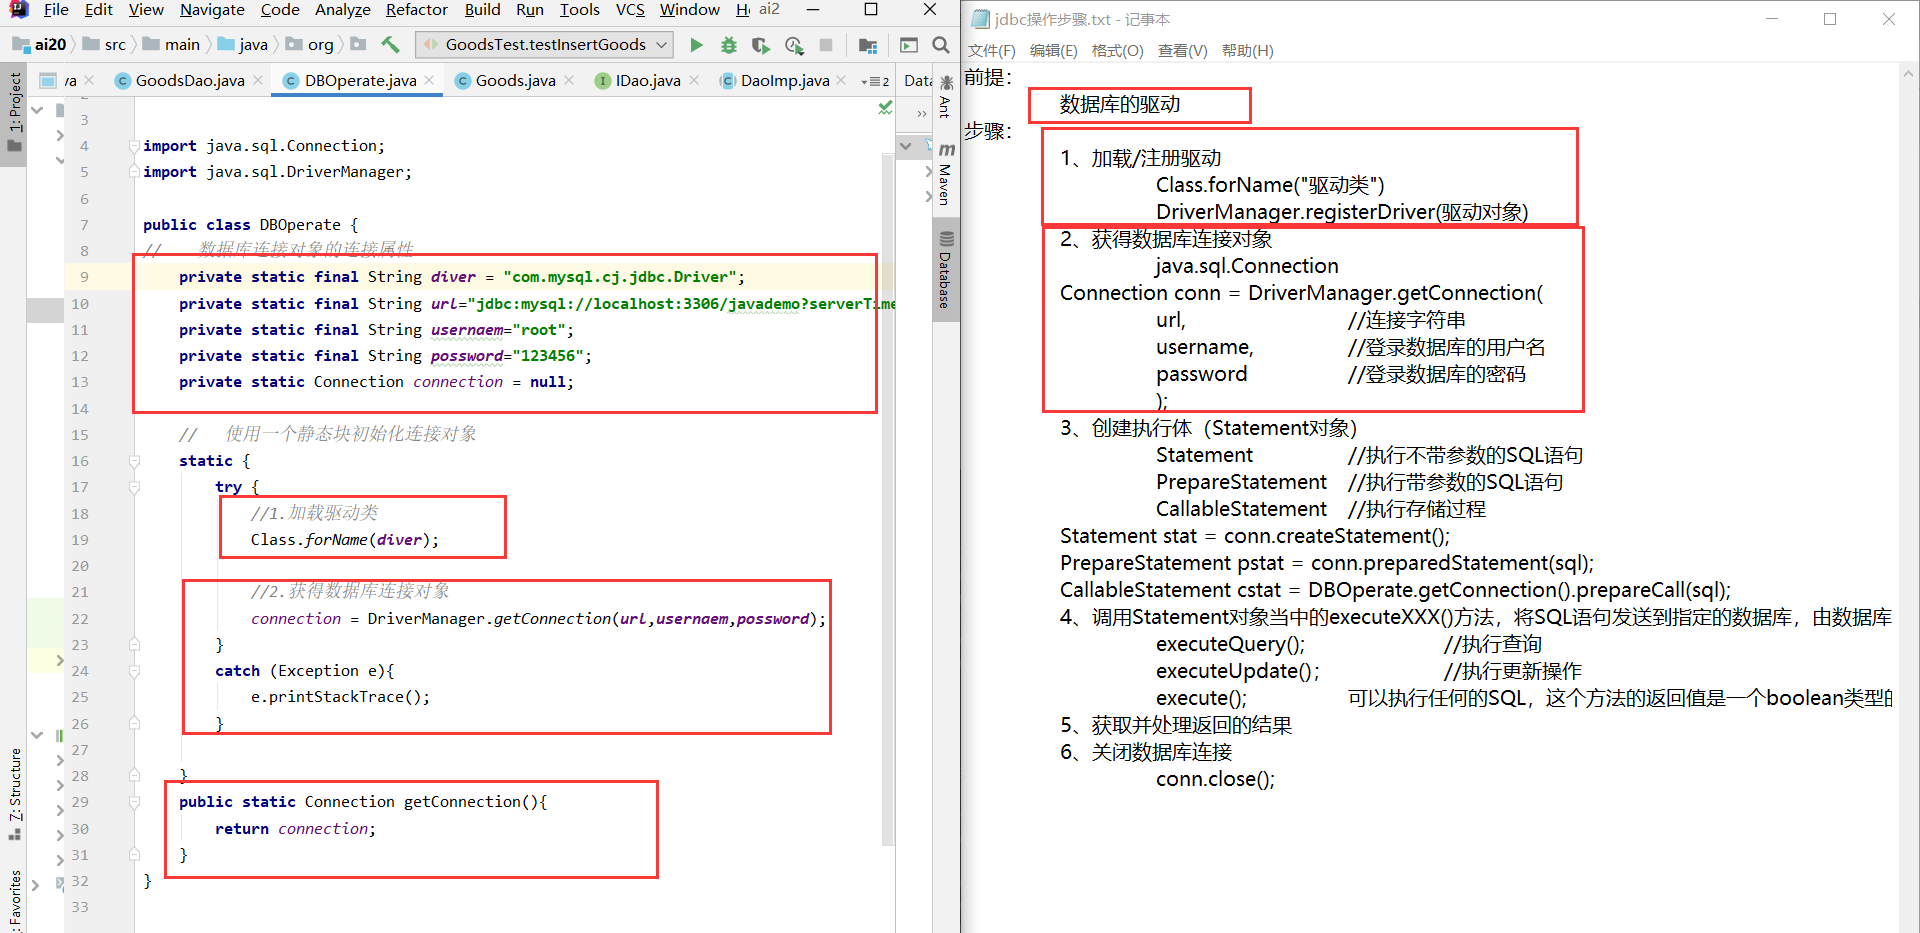Open Notepad 查看(V) menu
The height and width of the screenshot is (933, 1920).
pyautogui.click(x=1183, y=51)
